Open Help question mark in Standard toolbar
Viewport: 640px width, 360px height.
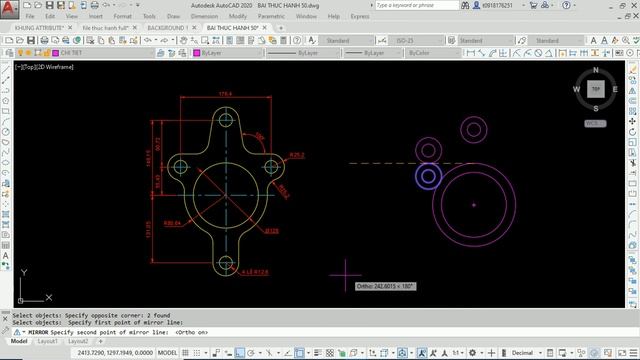[x=297, y=40]
